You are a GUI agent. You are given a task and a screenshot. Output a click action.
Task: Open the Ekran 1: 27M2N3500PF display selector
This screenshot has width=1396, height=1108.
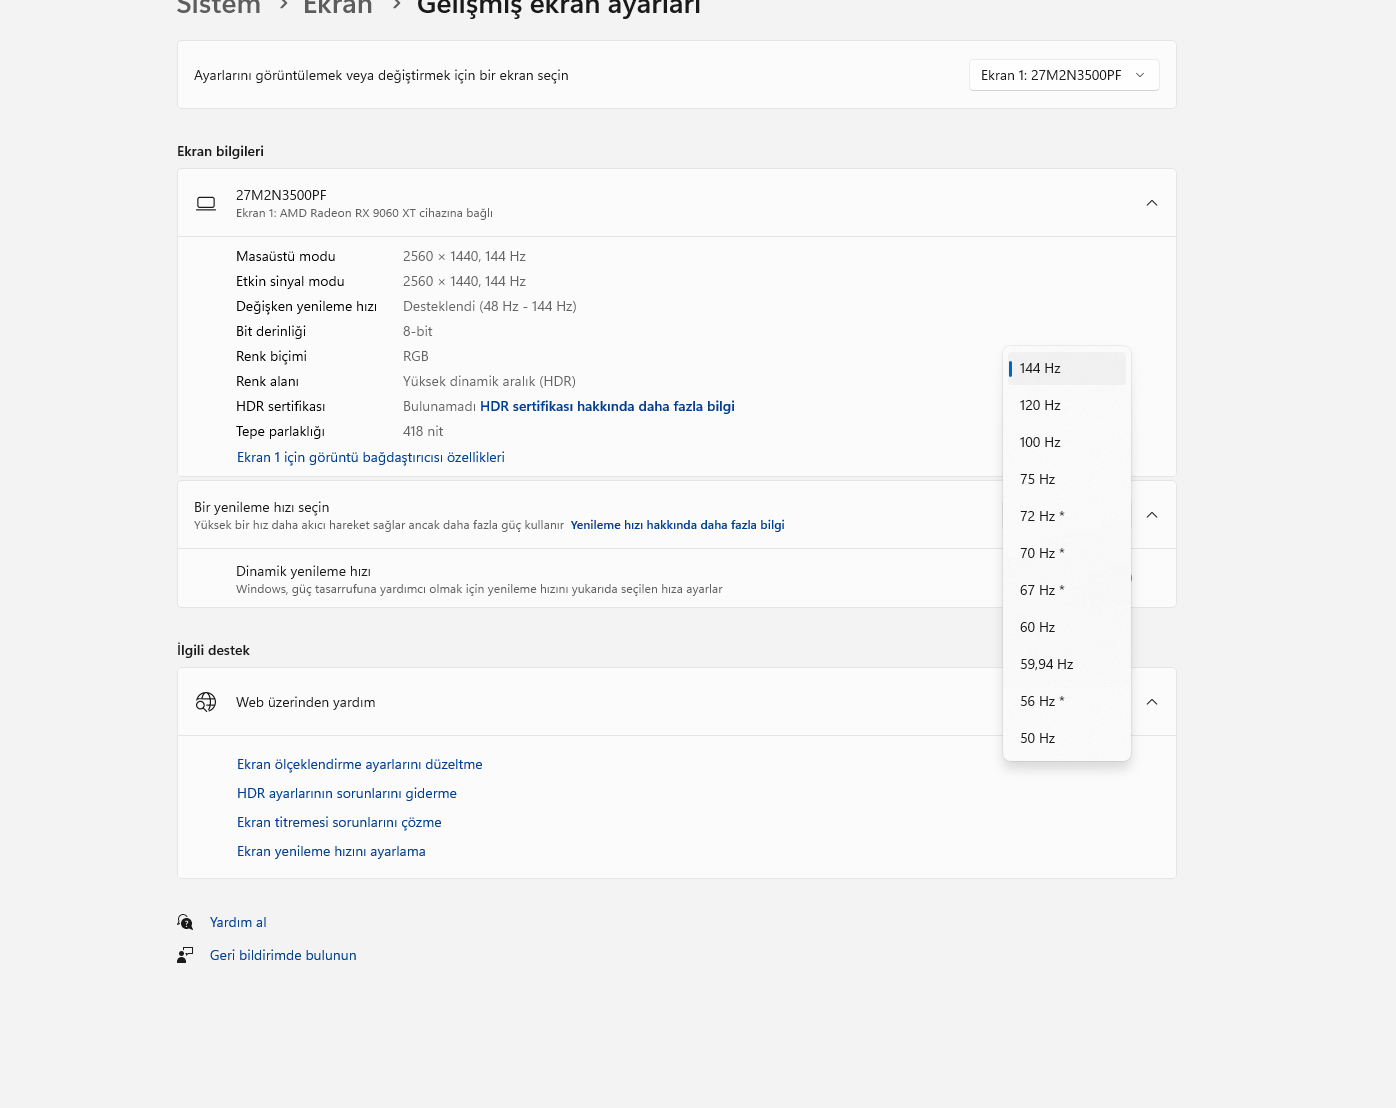(x=1064, y=75)
